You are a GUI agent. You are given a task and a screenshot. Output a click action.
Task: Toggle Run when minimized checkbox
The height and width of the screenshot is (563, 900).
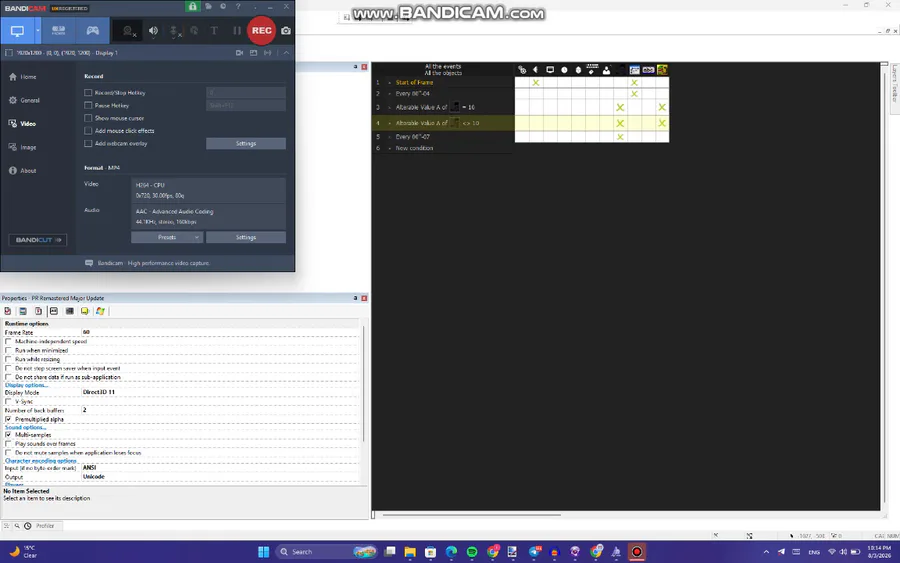point(8,350)
